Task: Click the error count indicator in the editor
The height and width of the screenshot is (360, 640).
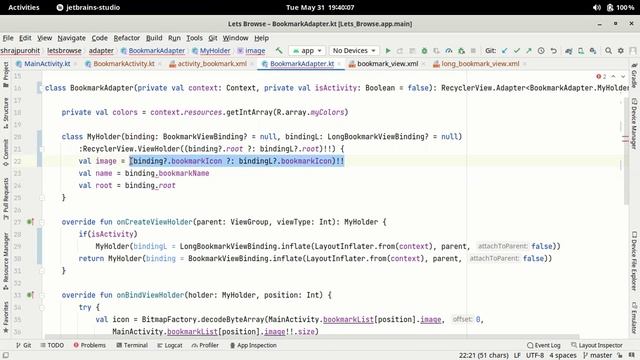Action: (601, 76)
